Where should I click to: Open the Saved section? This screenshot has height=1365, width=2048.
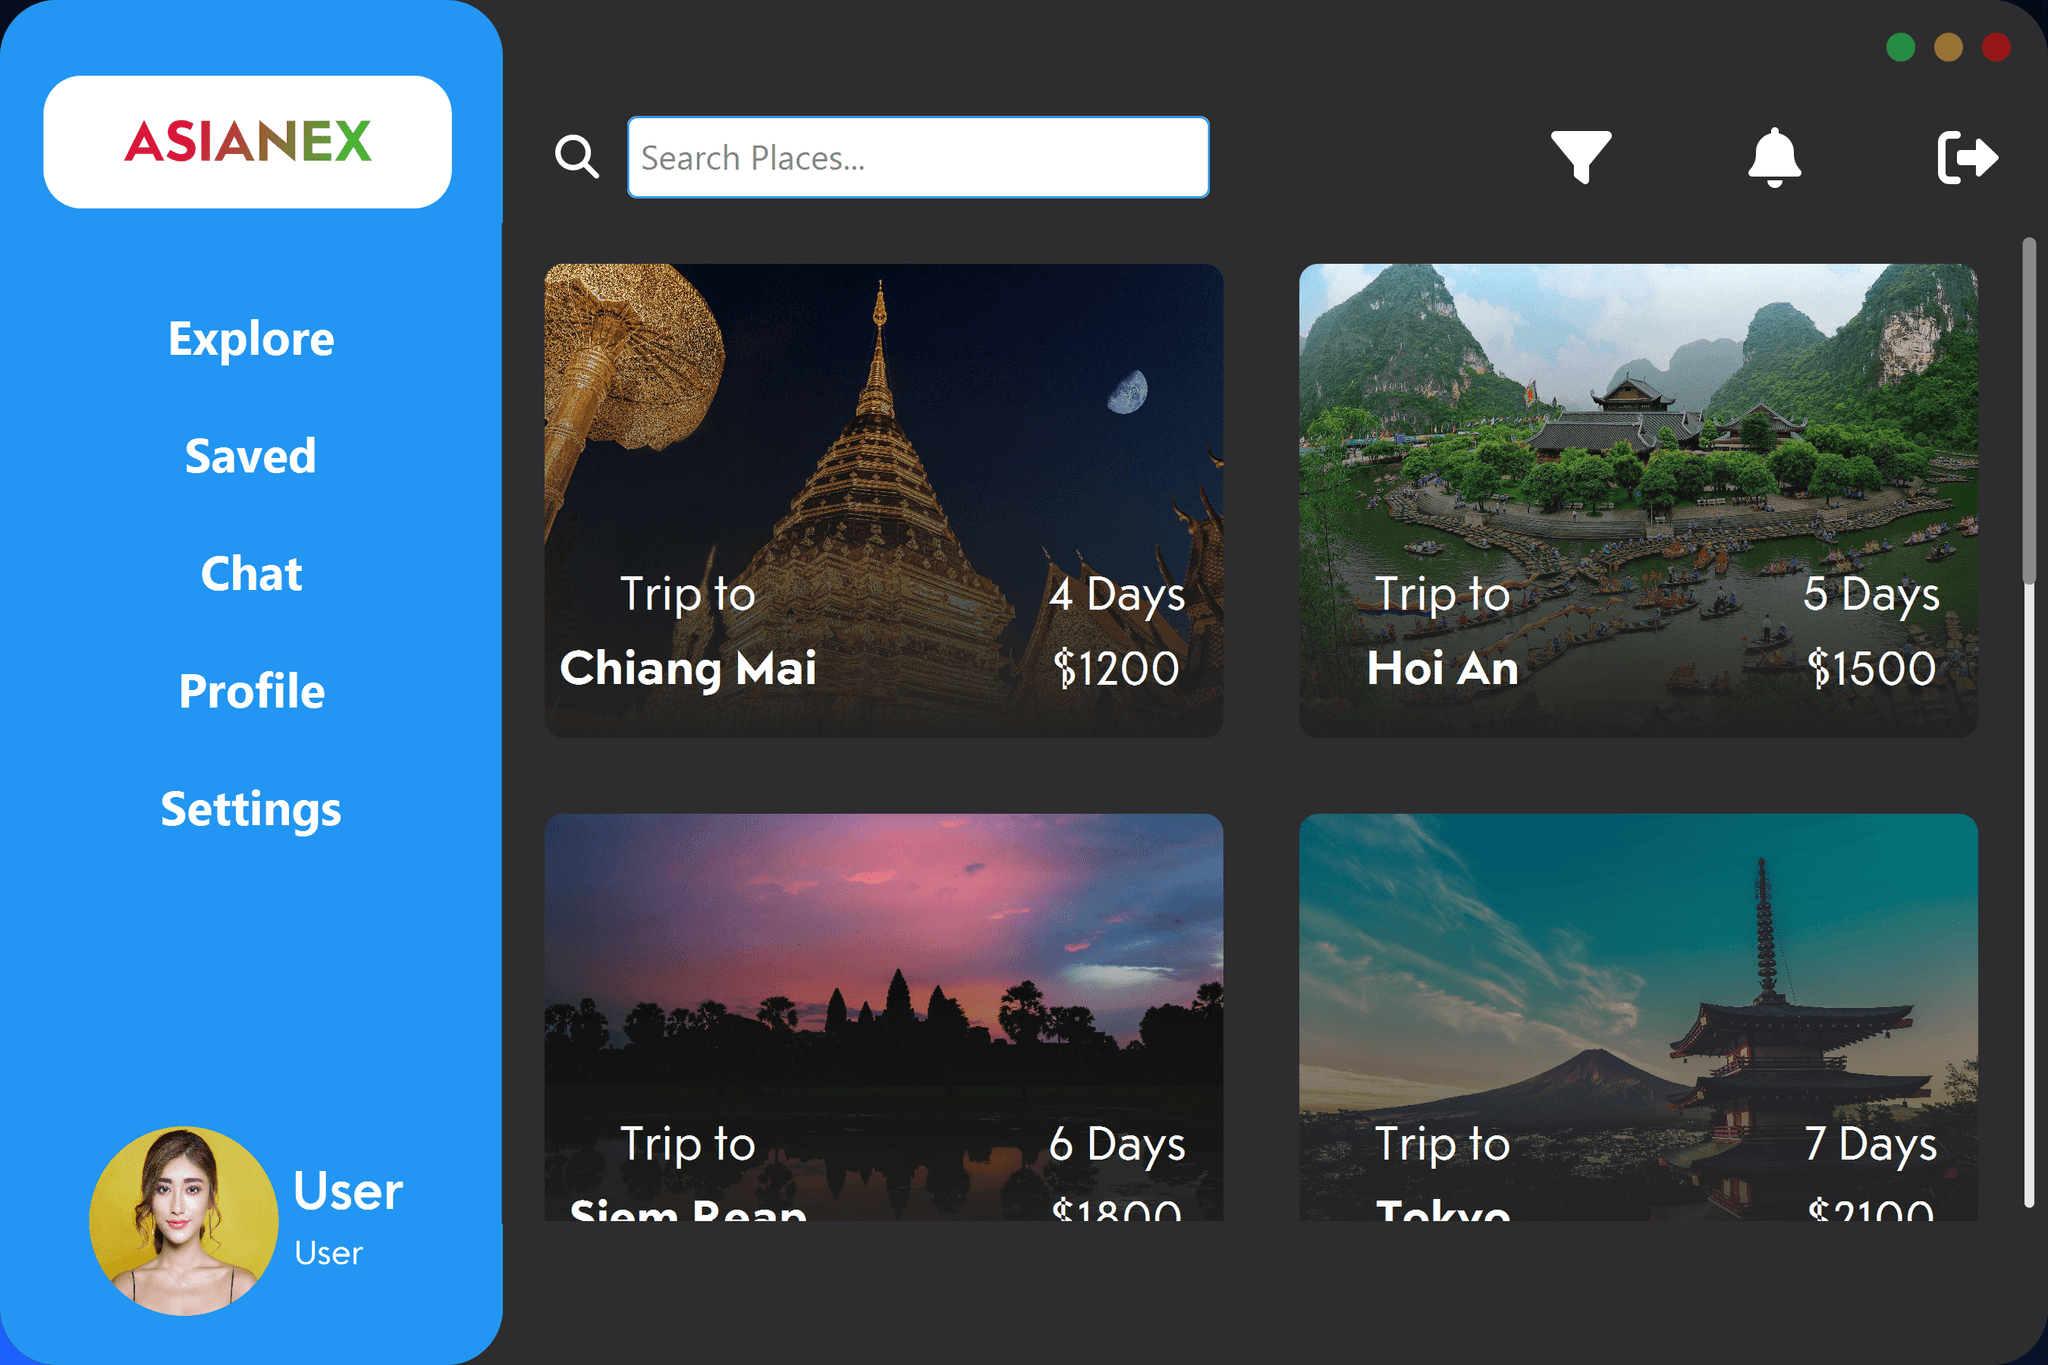tap(251, 456)
